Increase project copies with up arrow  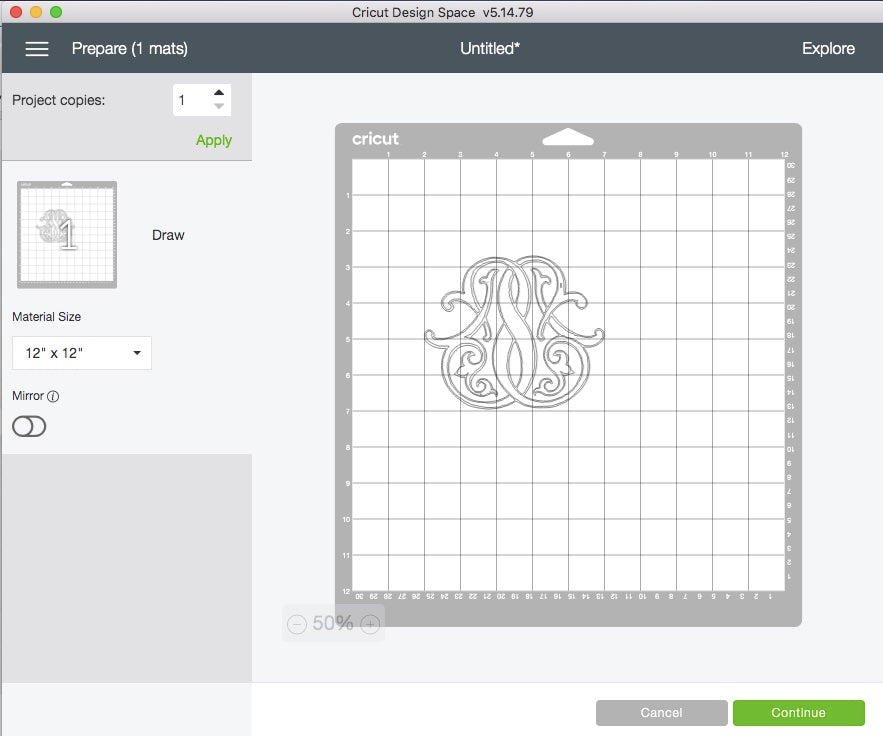[x=219, y=92]
